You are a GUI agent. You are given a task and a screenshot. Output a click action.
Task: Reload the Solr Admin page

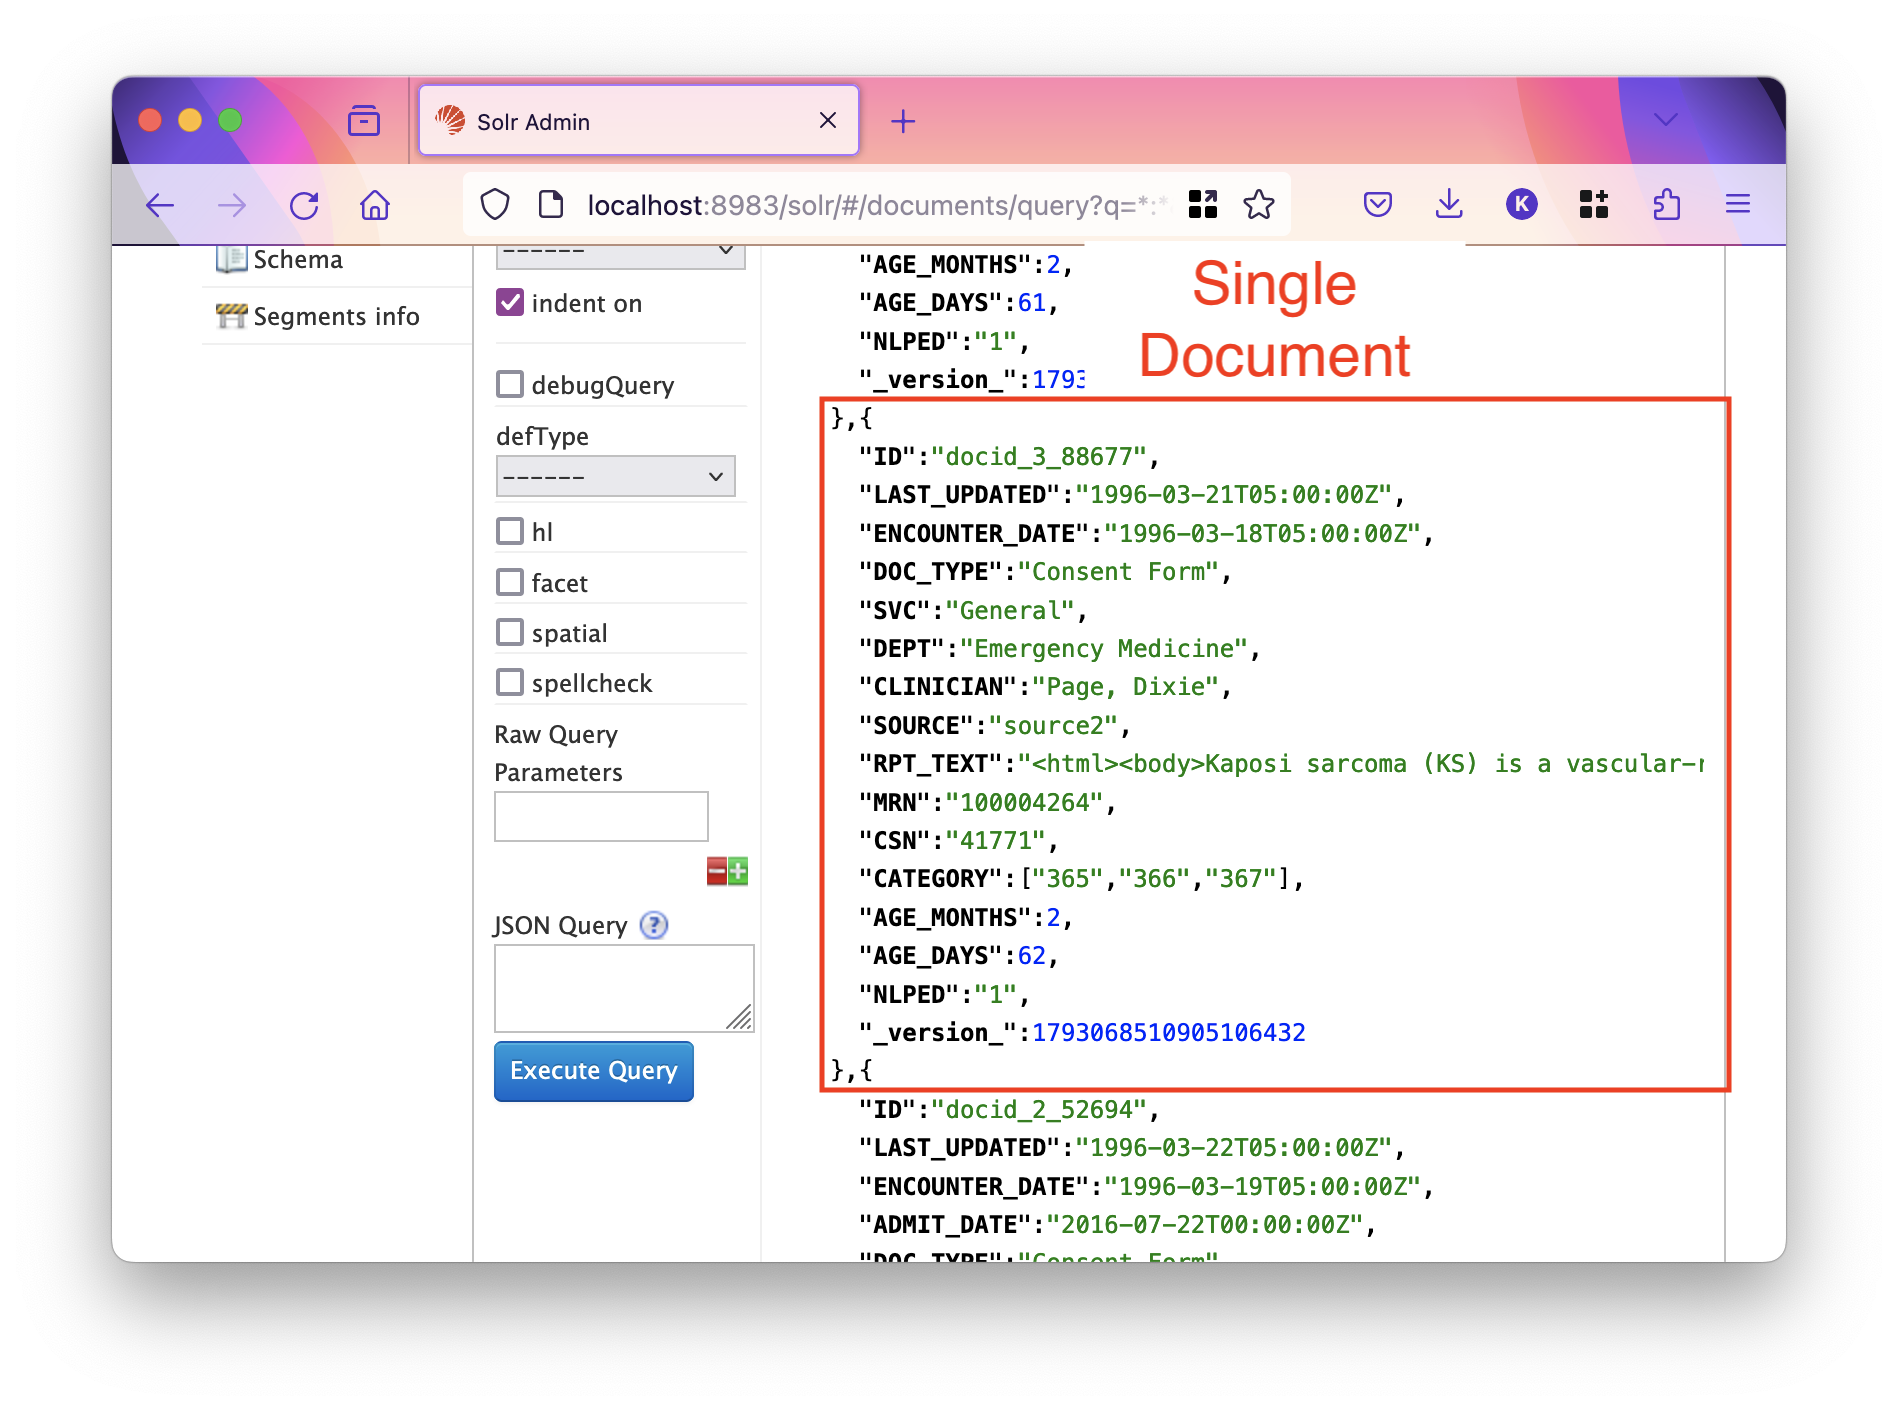pyautogui.click(x=304, y=206)
